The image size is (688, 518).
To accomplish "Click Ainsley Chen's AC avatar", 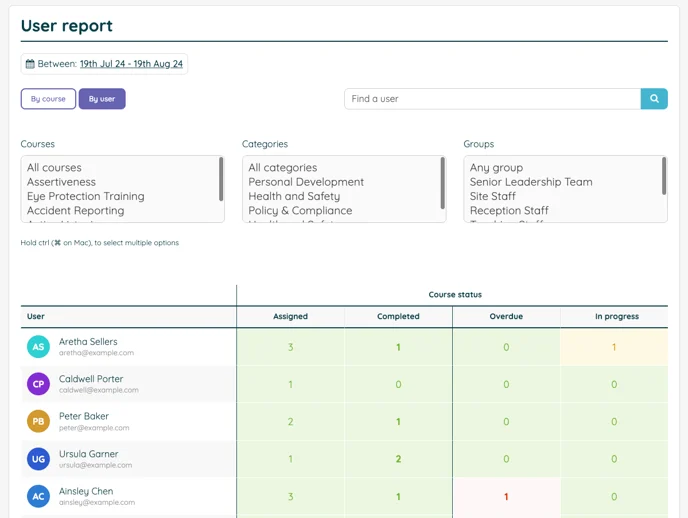I will pos(38,496).
